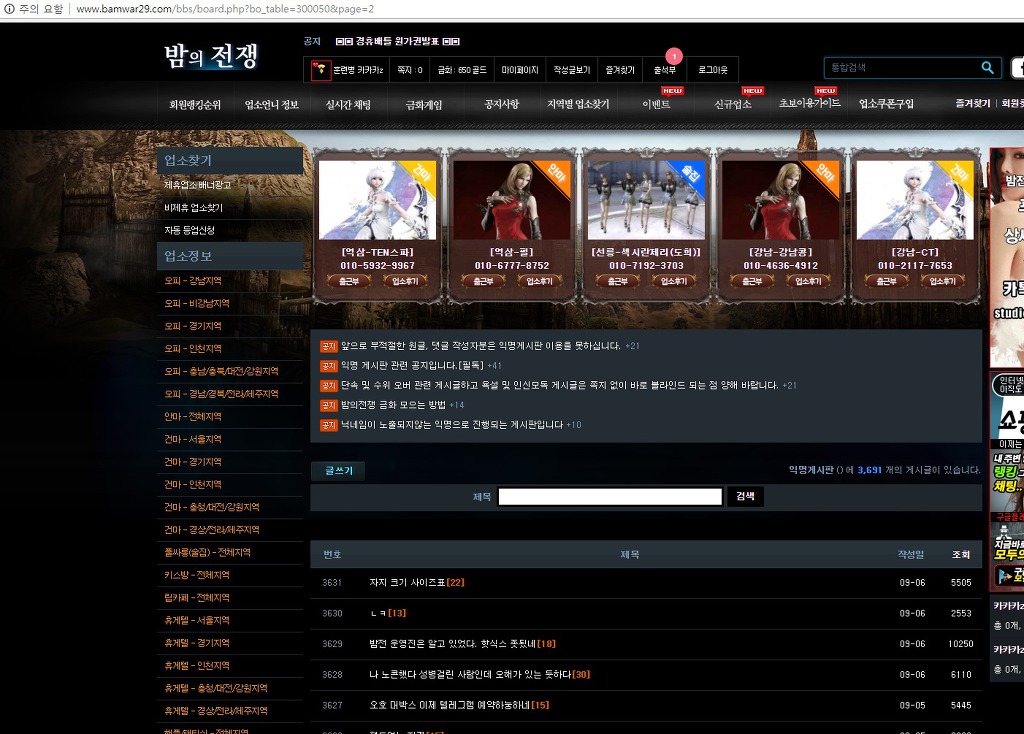Select 오피 - 비강남지역 in sidebar
1024x734 pixels.
[197, 304]
